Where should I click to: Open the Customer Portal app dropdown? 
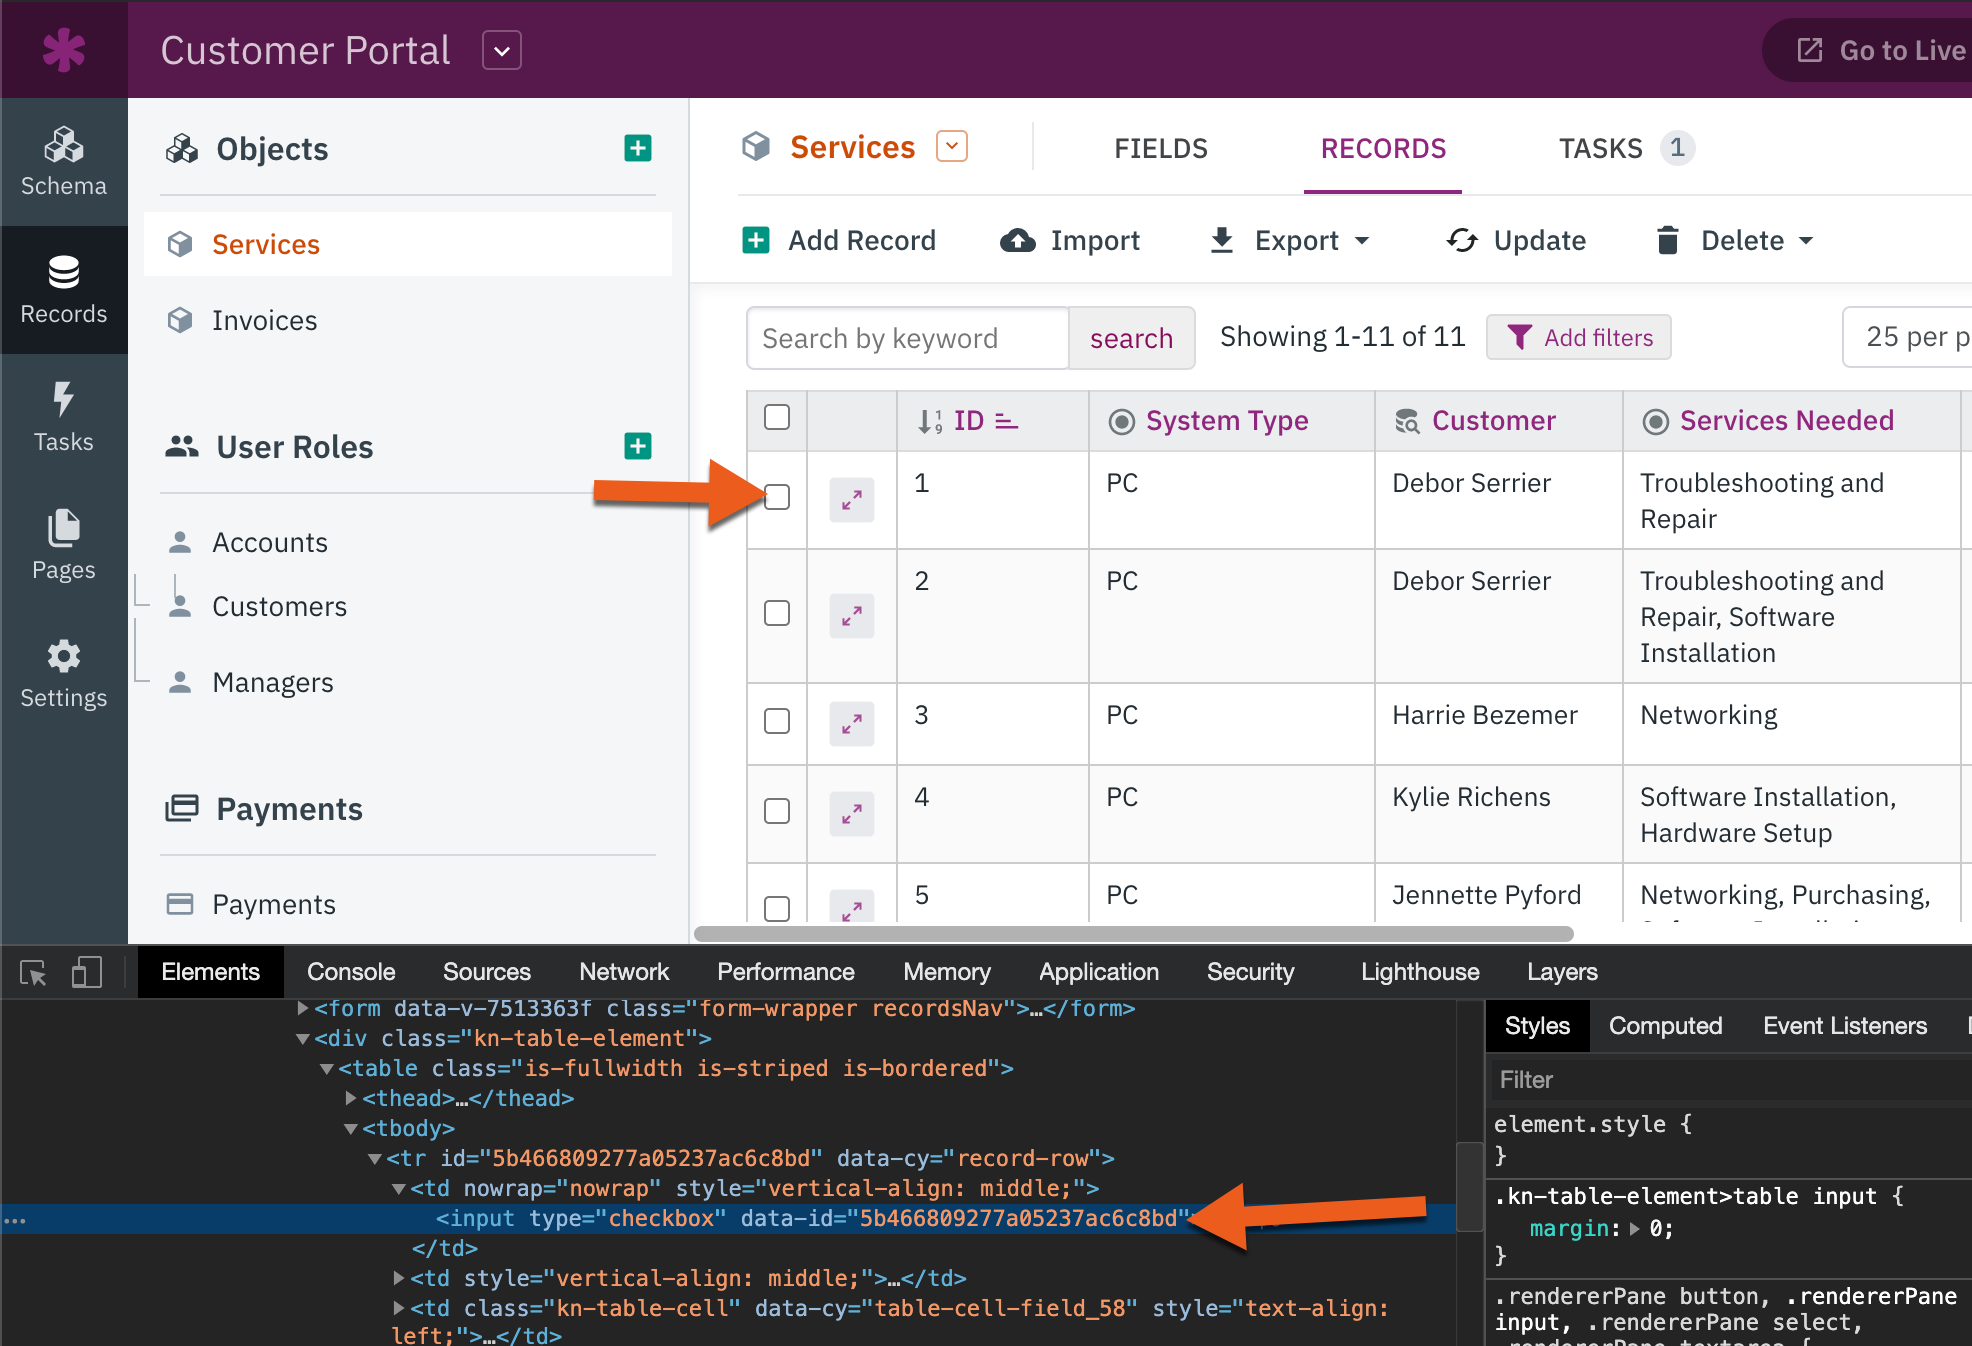click(501, 50)
